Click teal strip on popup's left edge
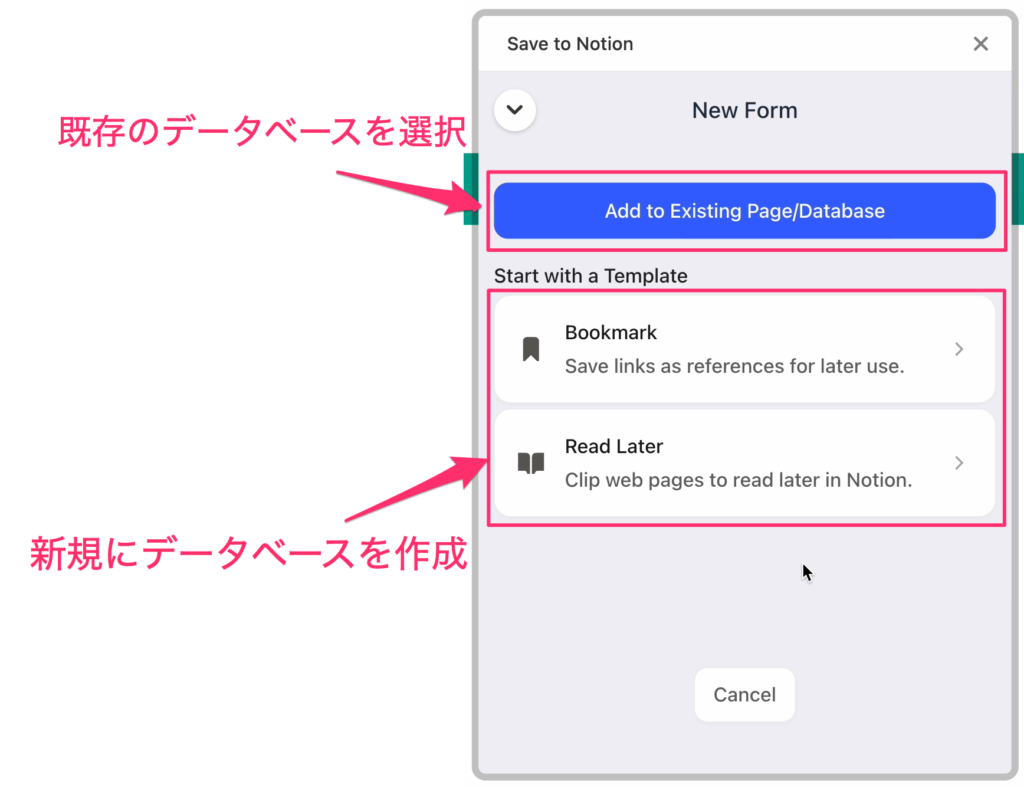1024x787 pixels. (470, 189)
